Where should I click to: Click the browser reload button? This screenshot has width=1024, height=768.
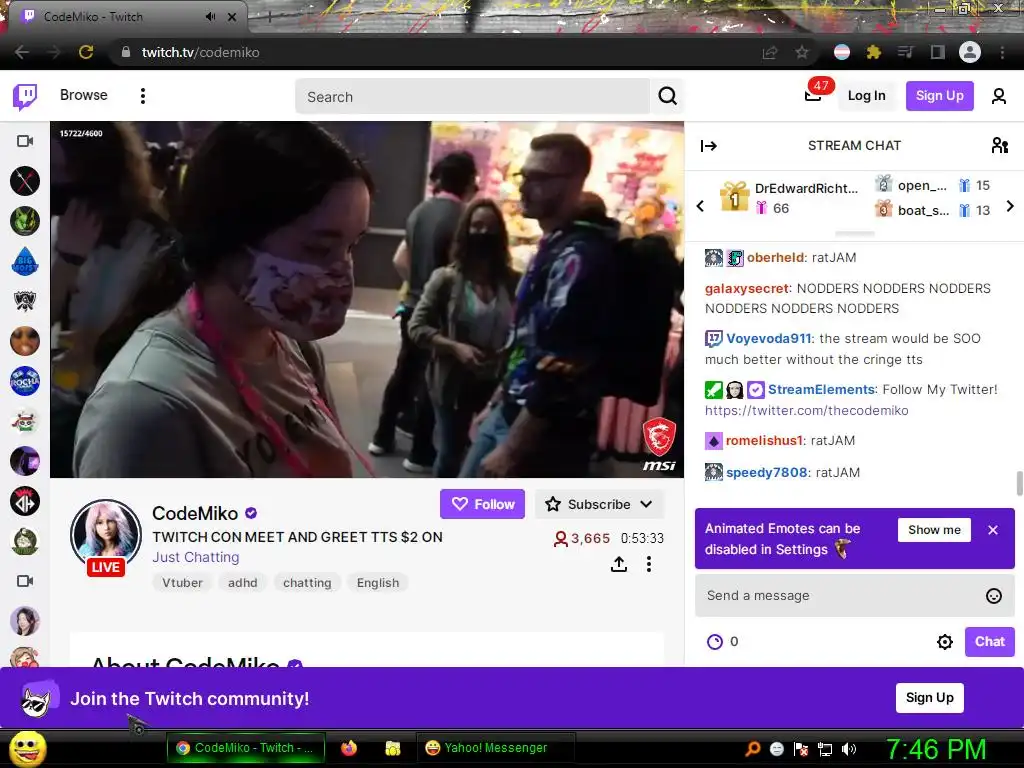pyautogui.click(x=86, y=52)
